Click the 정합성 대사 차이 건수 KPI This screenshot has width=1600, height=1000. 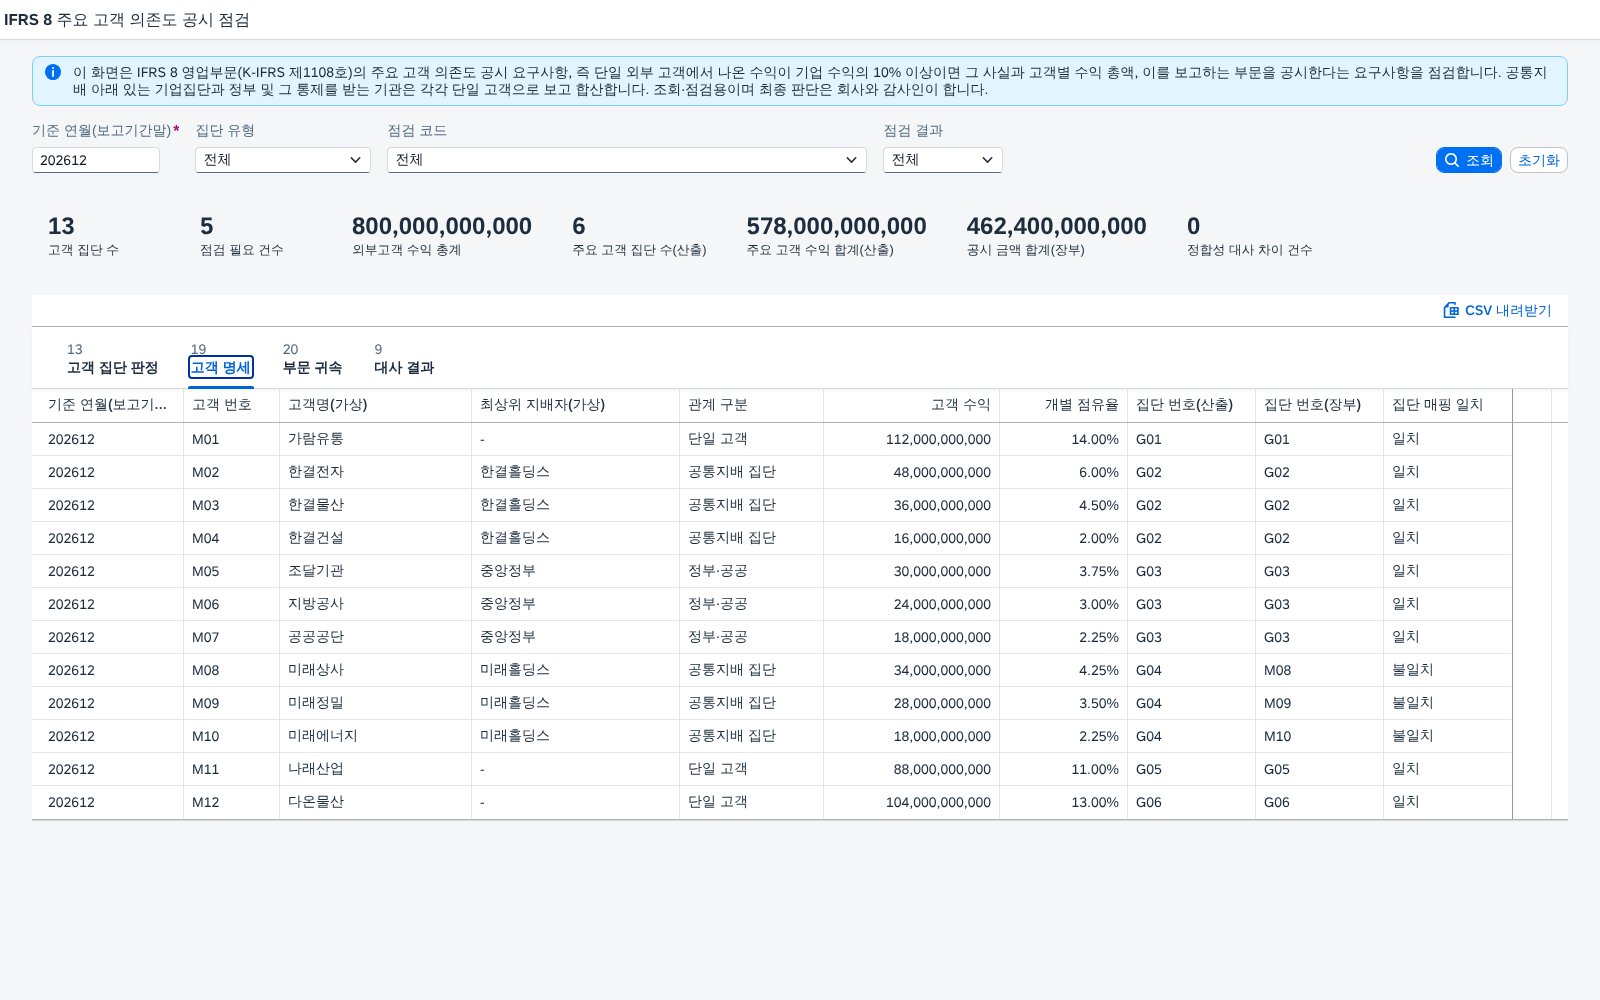click(x=1249, y=236)
